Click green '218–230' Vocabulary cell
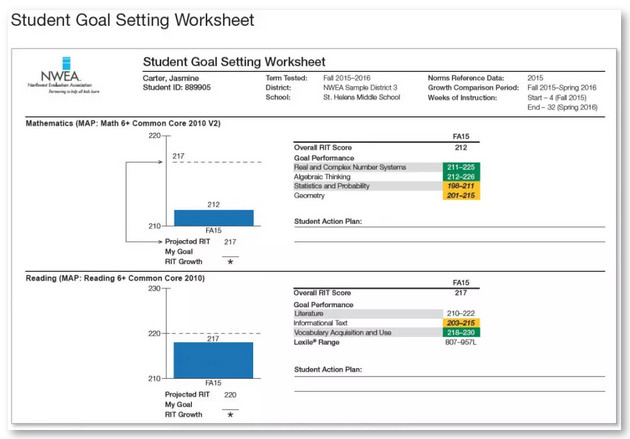Screen dimensions: 630x439 (461, 333)
